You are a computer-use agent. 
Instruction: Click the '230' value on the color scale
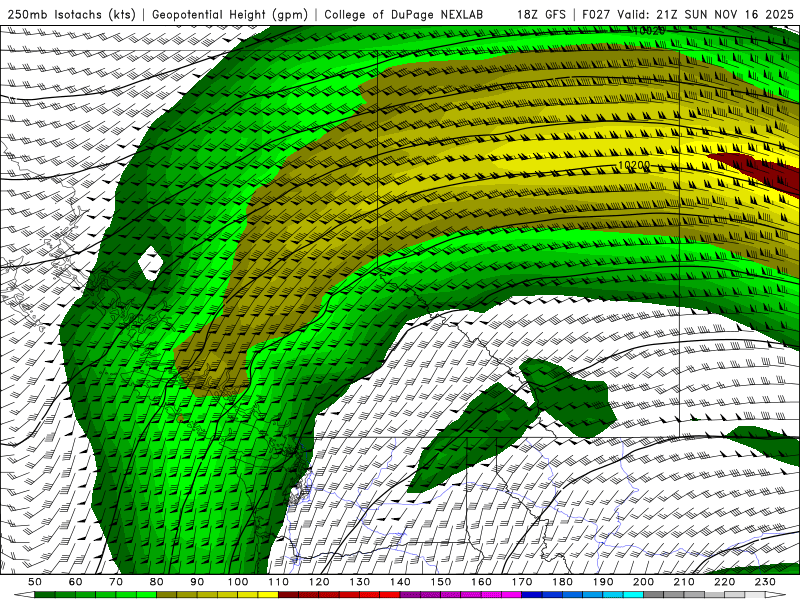click(x=765, y=582)
